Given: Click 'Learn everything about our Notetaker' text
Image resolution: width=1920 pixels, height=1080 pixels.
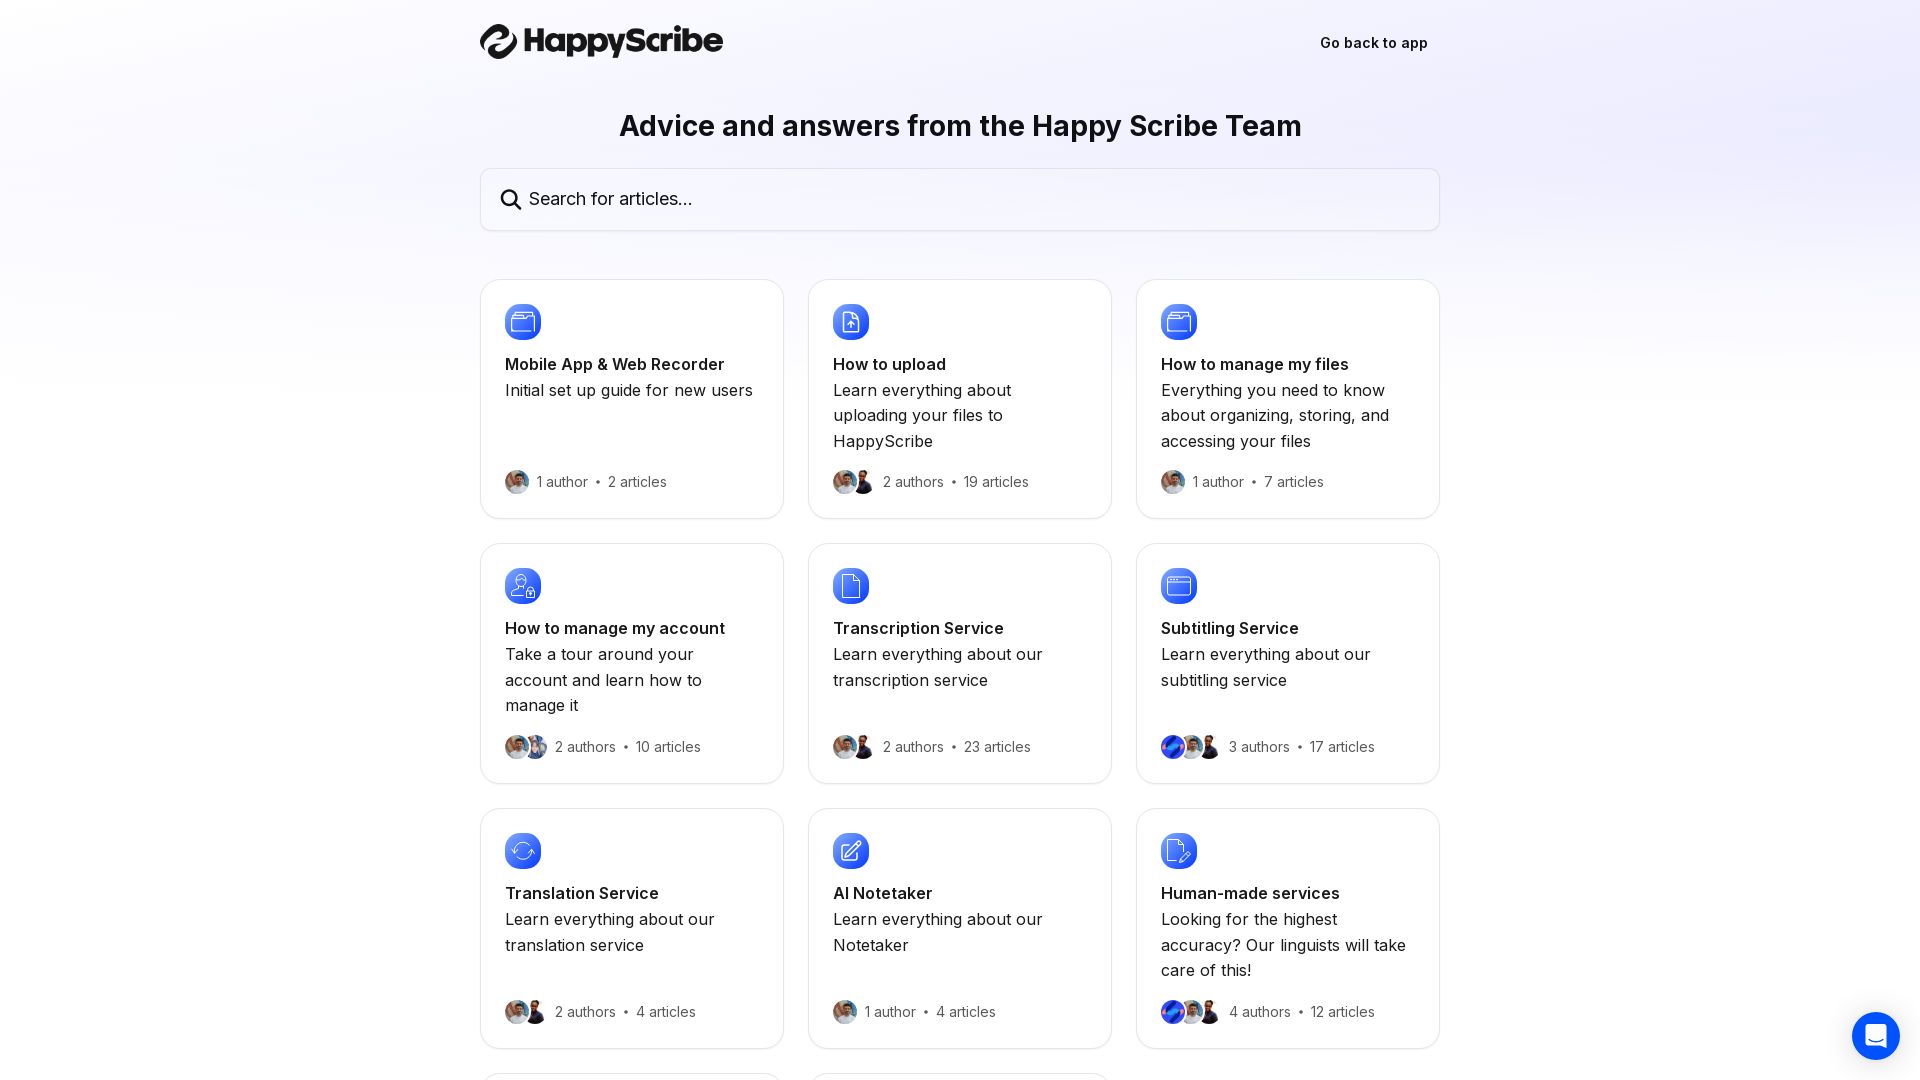Looking at the screenshot, I should [938, 932].
